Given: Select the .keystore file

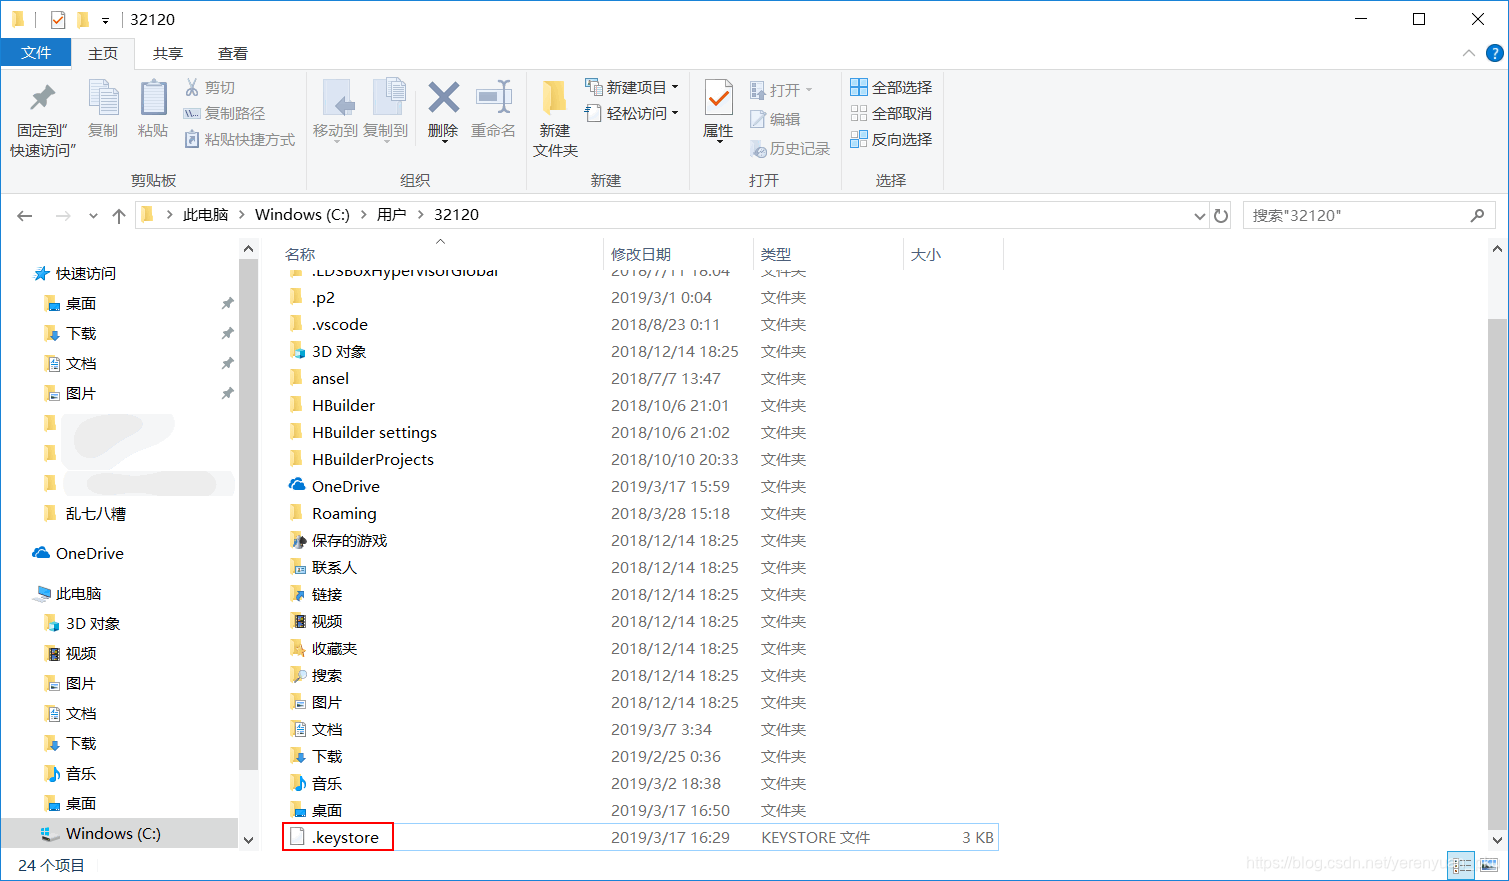Looking at the screenshot, I should [641, 837].
